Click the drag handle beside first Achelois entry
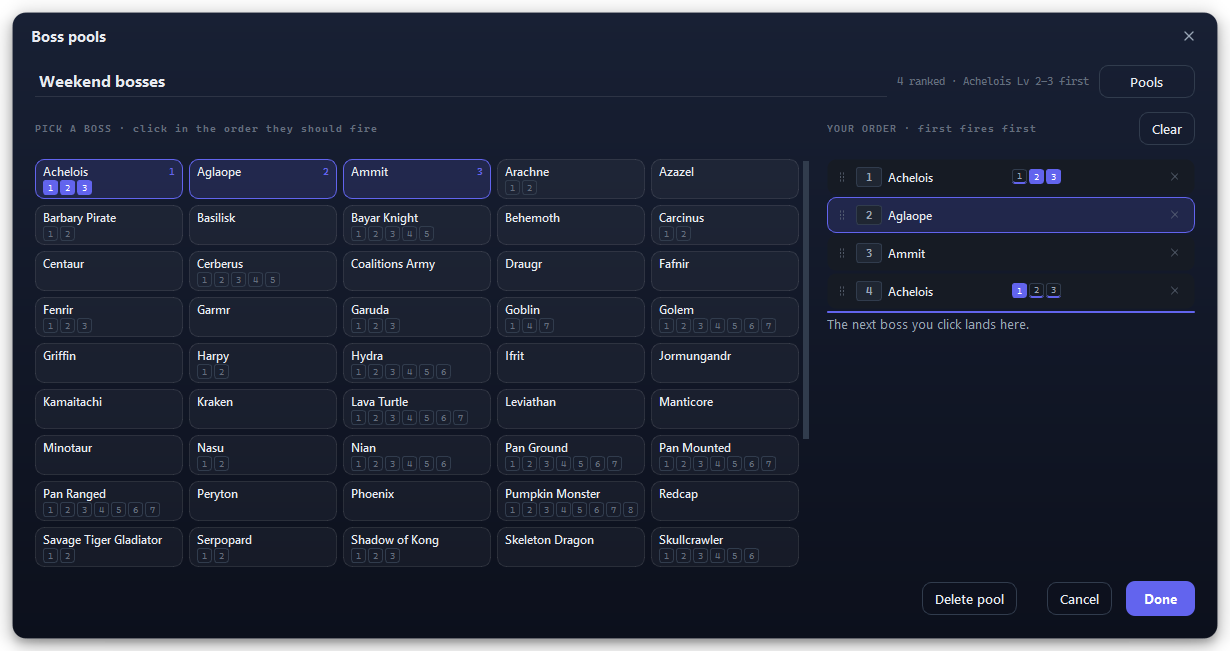 (x=841, y=177)
